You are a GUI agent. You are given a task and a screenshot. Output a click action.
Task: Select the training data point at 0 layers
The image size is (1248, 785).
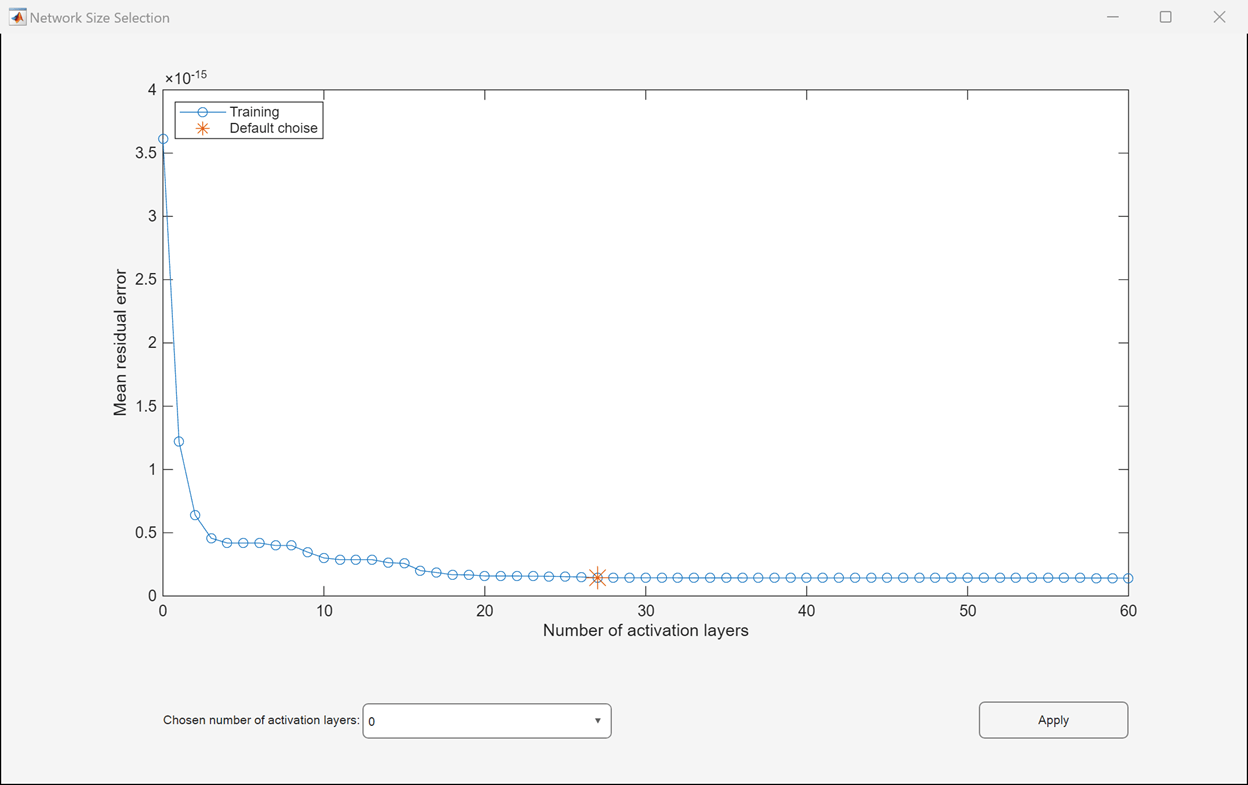[x=163, y=139]
